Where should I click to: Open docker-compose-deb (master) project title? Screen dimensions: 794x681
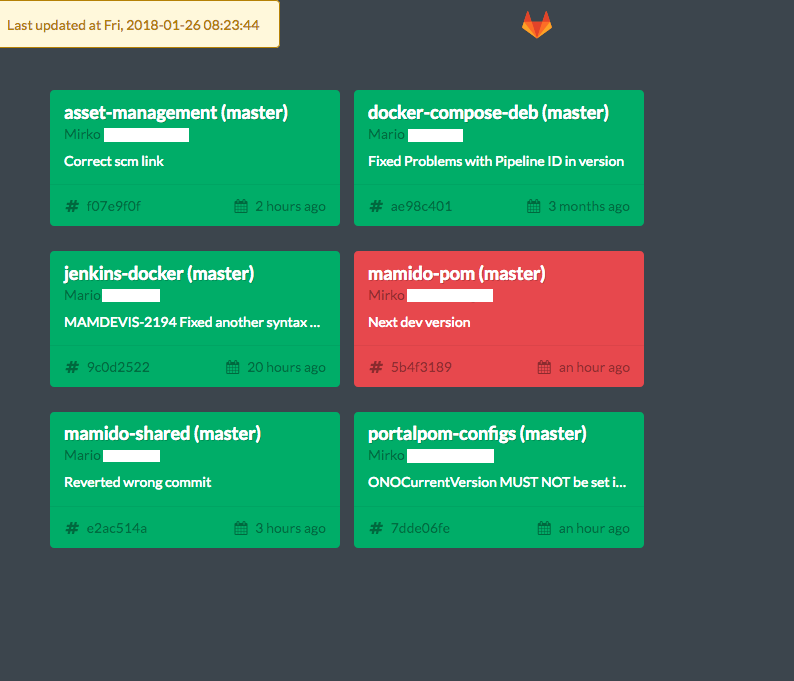tap(488, 112)
